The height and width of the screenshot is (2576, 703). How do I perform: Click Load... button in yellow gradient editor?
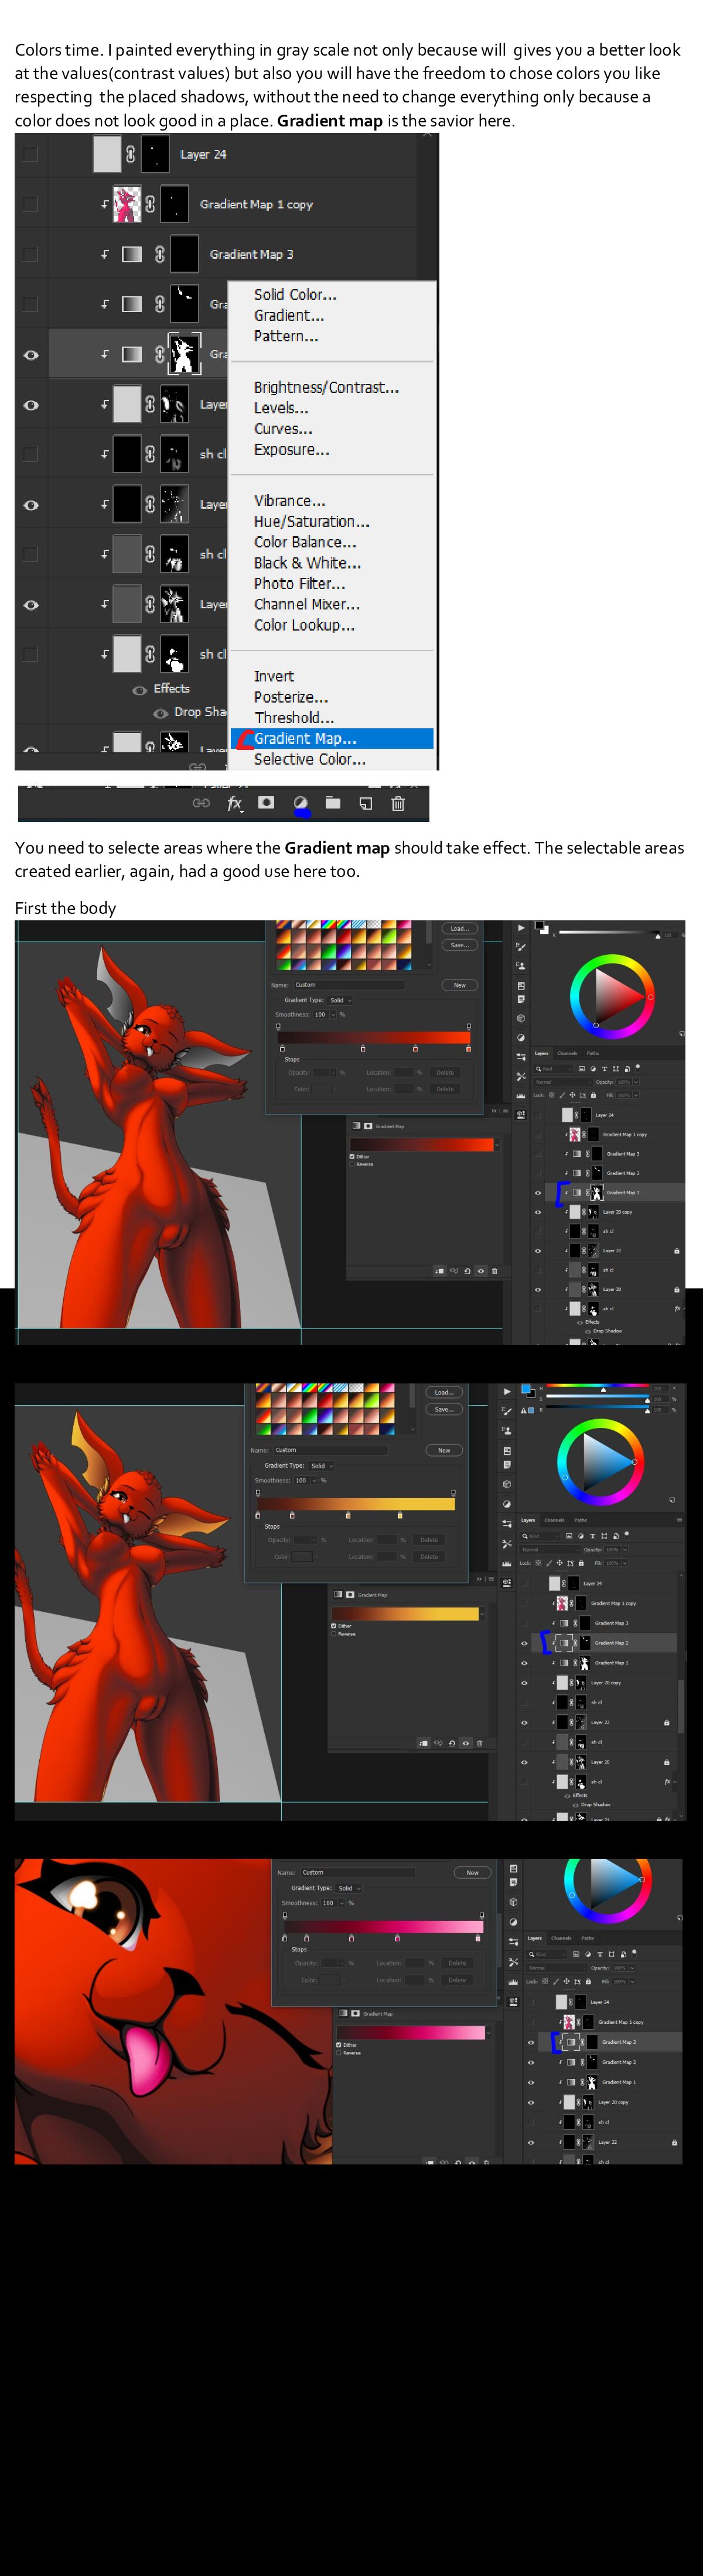click(x=443, y=1392)
